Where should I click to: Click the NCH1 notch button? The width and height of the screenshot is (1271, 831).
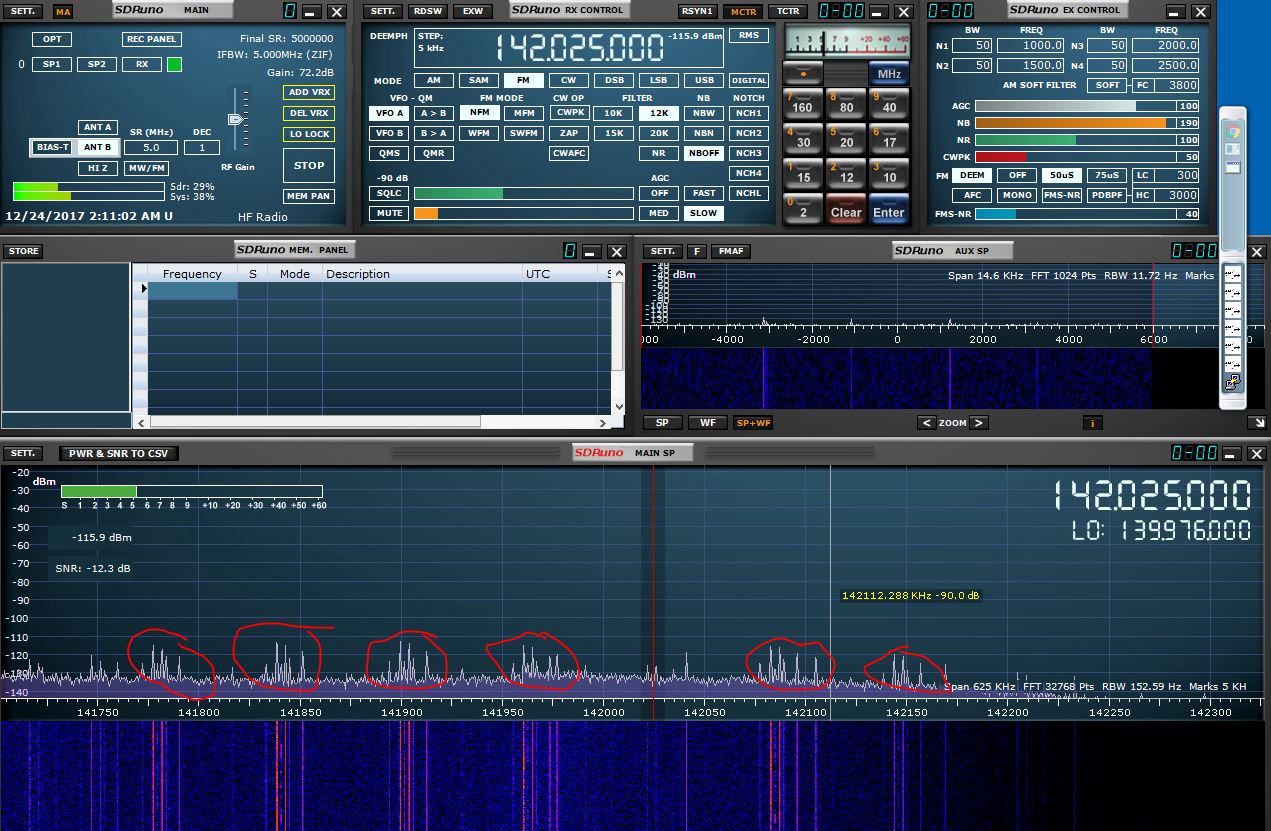pos(748,113)
